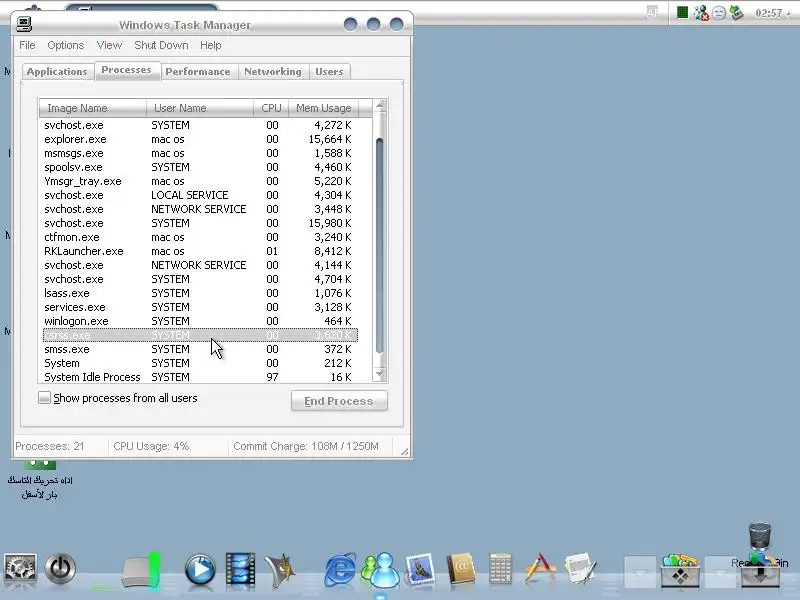This screenshot has width=800, height=600.
Task: Click 'Processes: 21' status bar entry
Action: (x=49, y=446)
